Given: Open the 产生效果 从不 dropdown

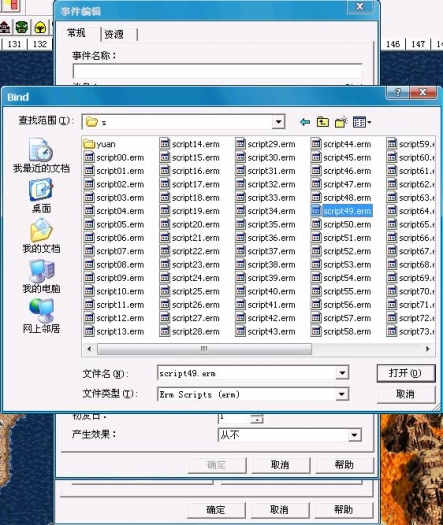Looking at the screenshot, I should click(x=354, y=435).
